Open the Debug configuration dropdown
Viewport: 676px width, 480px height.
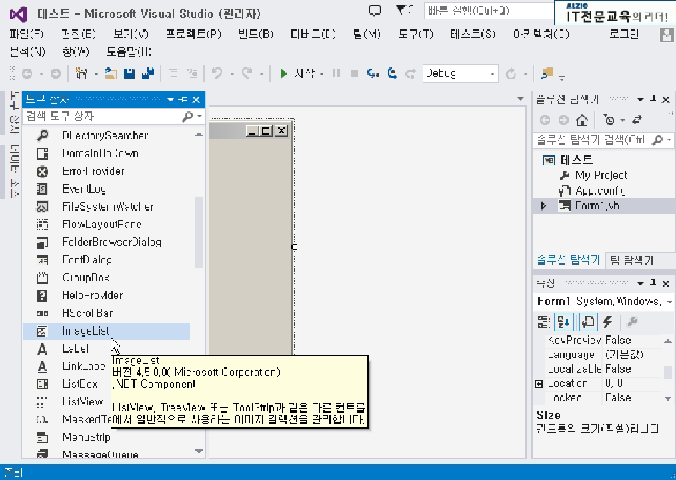pyautogui.click(x=460, y=74)
